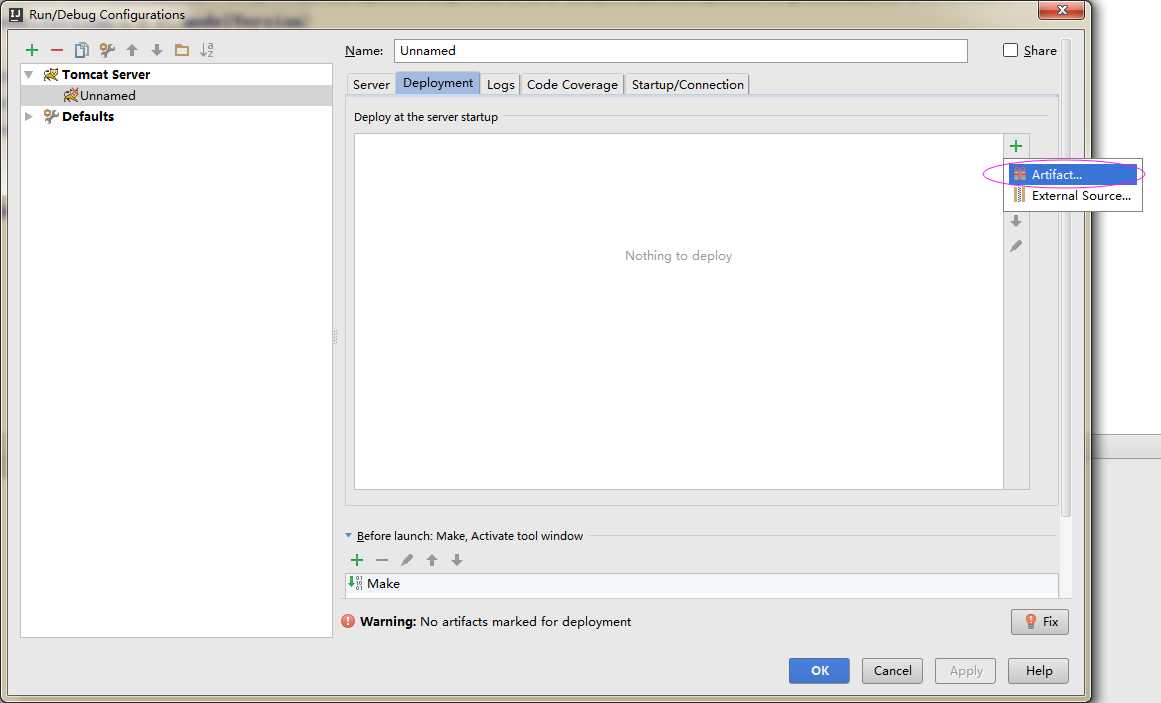1161x703 pixels.
Task: Switch to Startup/Connection tab
Action: 688,84
